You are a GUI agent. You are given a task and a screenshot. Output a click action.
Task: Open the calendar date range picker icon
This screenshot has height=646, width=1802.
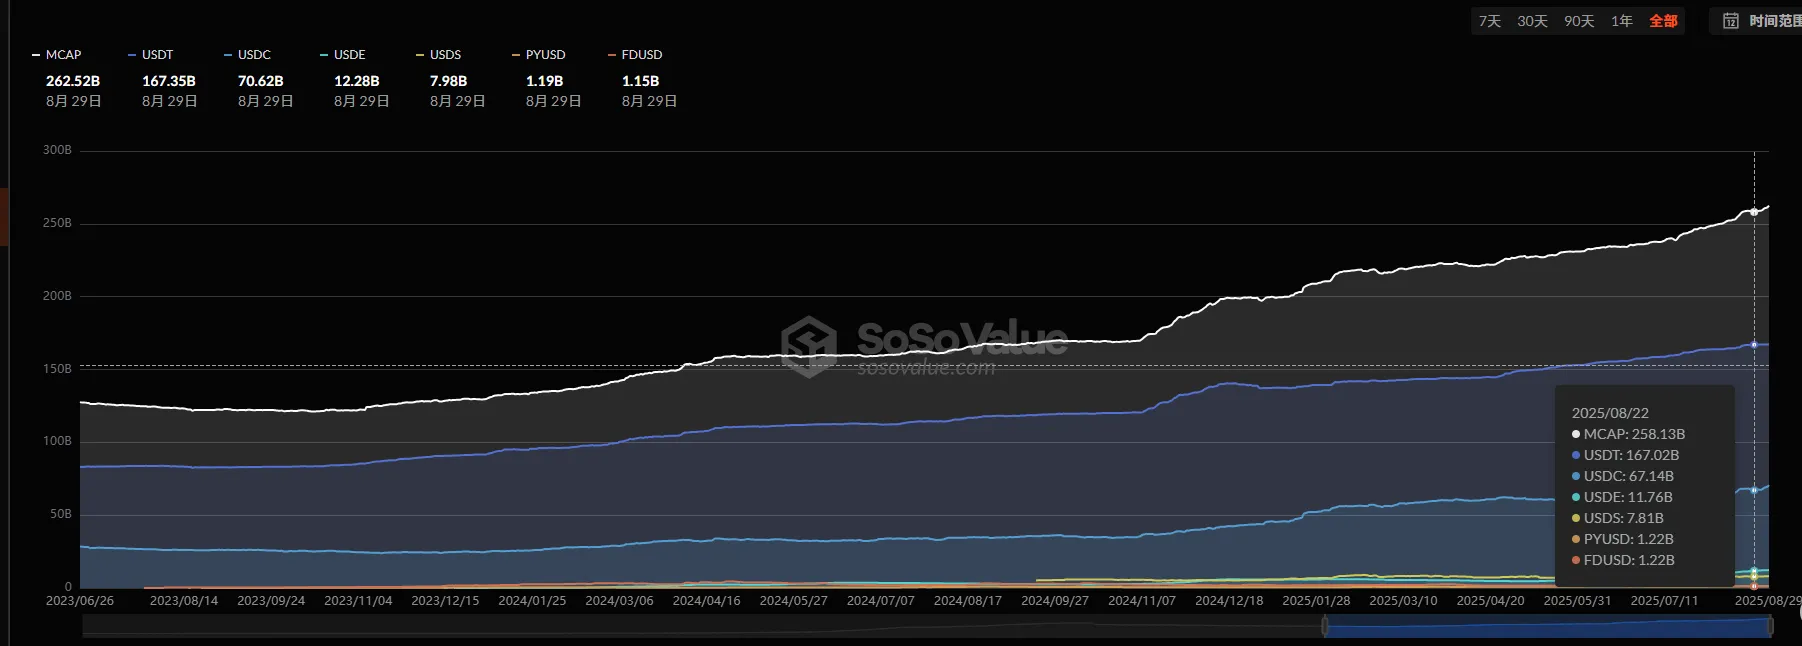pos(1730,21)
